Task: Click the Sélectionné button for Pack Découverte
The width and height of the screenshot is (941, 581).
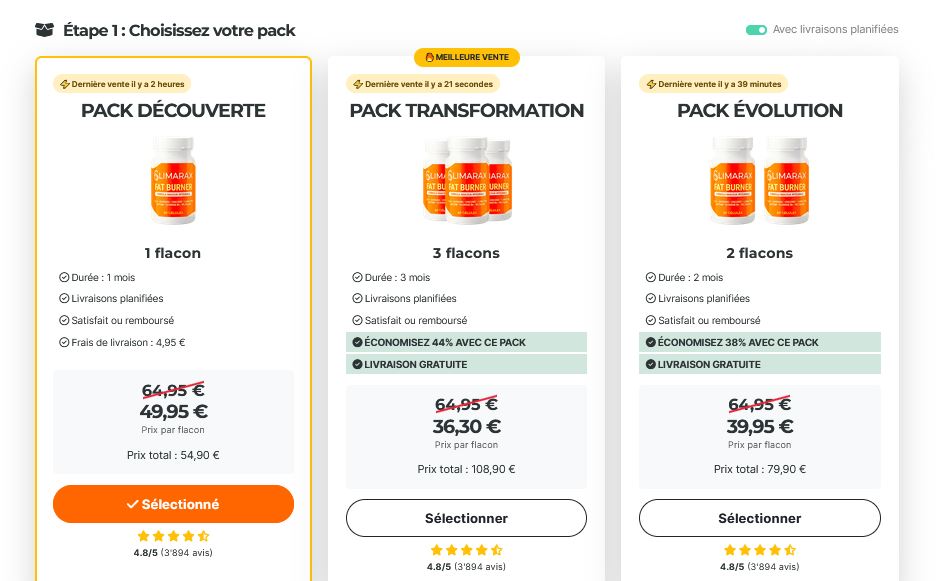Action: point(173,504)
